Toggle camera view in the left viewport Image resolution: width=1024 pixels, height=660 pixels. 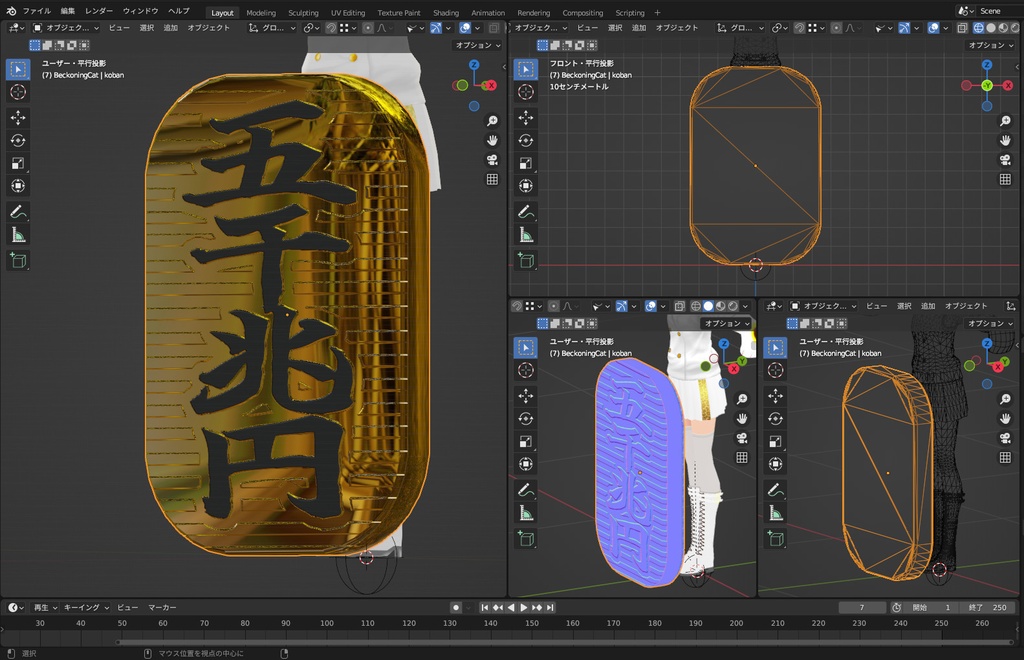[492, 160]
